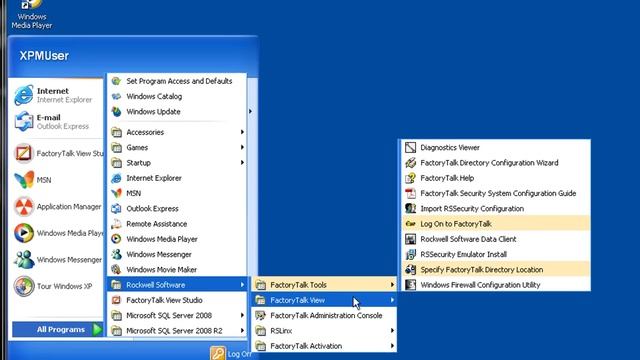Screen dimensions: 640x360
Task: Click the Application Manager icon
Action: (x=24, y=207)
